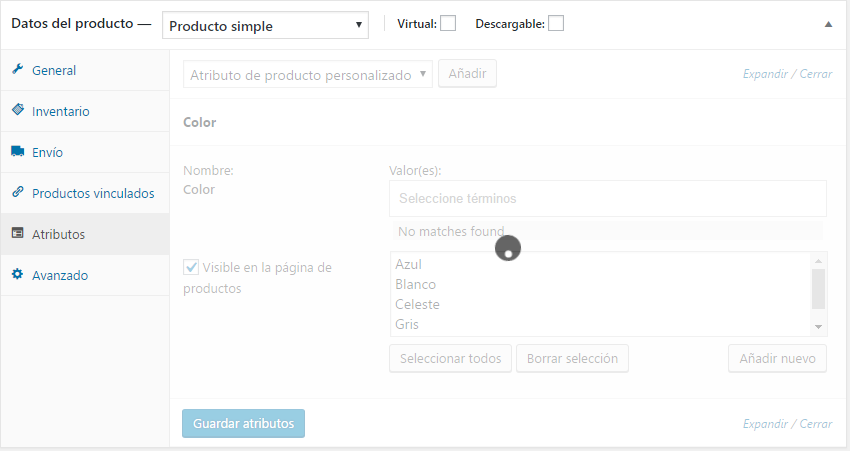Image resolution: width=850 pixels, height=451 pixels.
Task: Click the Envío truck icon
Action: pyautogui.click(x=18, y=151)
